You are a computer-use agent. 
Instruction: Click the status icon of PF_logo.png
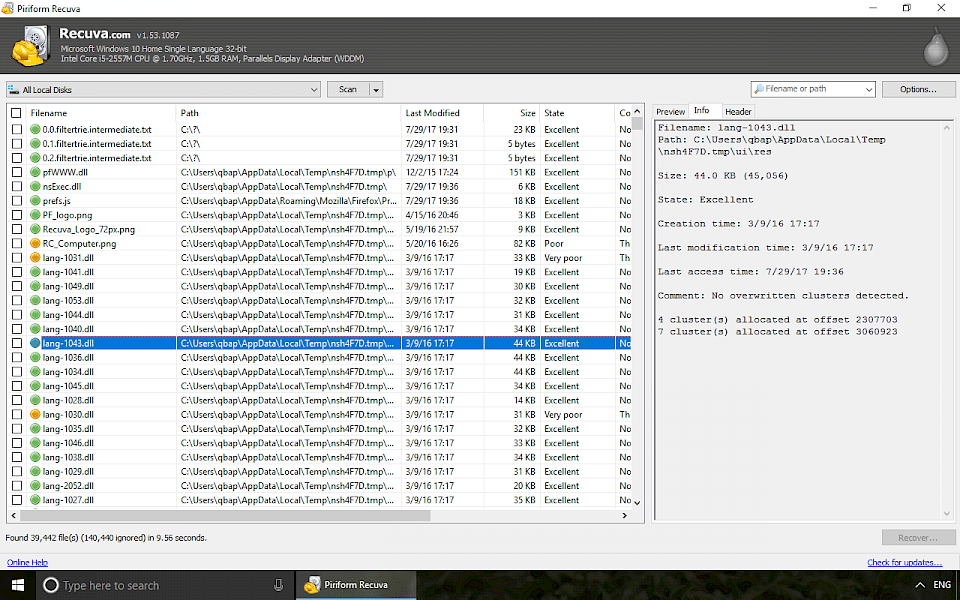36,215
